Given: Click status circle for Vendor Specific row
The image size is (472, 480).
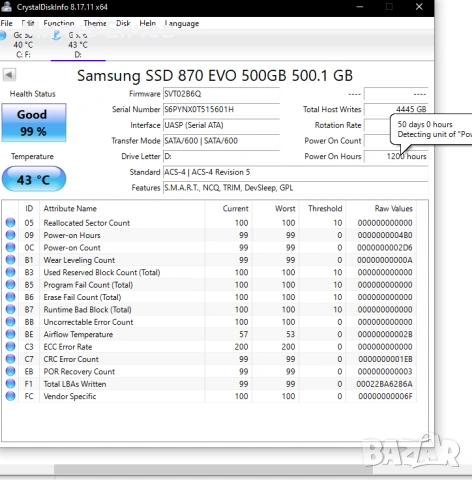Looking at the screenshot, I should pyautogui.click(x=11, y=396).
